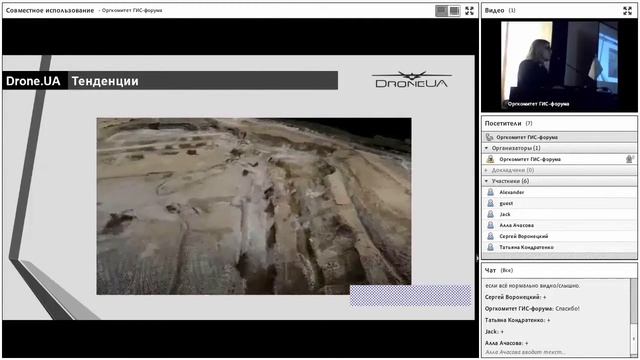
Task: Click the chat message from Алла Ачасова
Action: click(507, 343)
